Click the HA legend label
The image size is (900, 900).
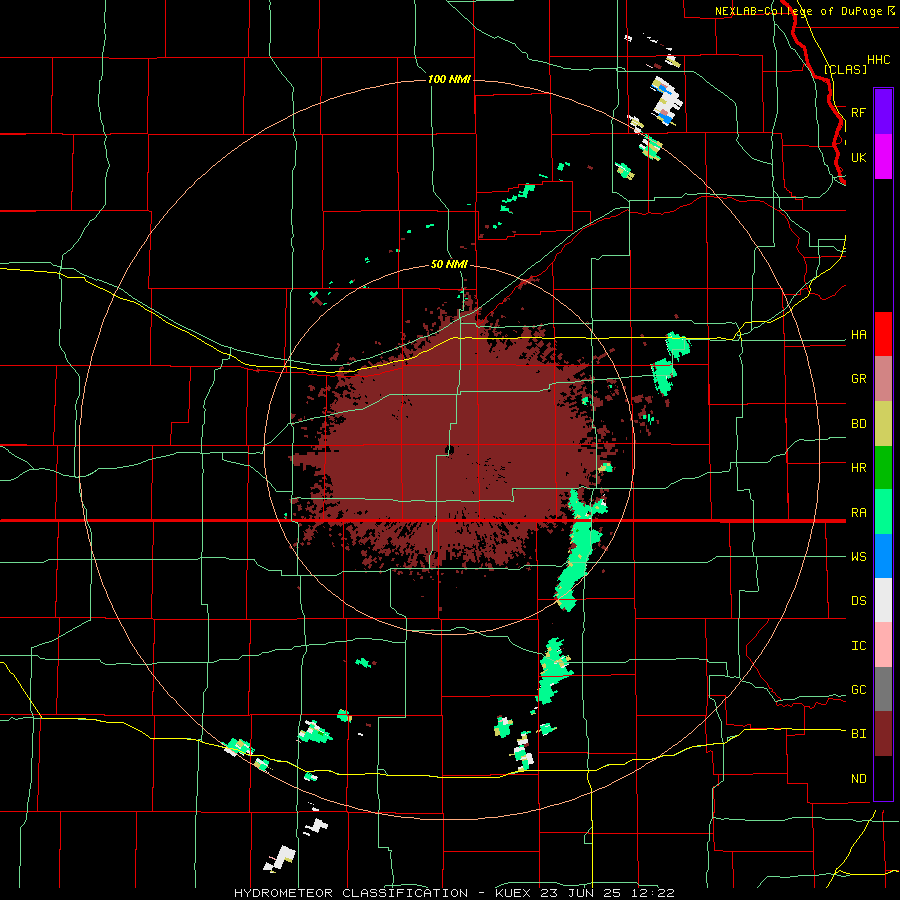tap(858, 335)
